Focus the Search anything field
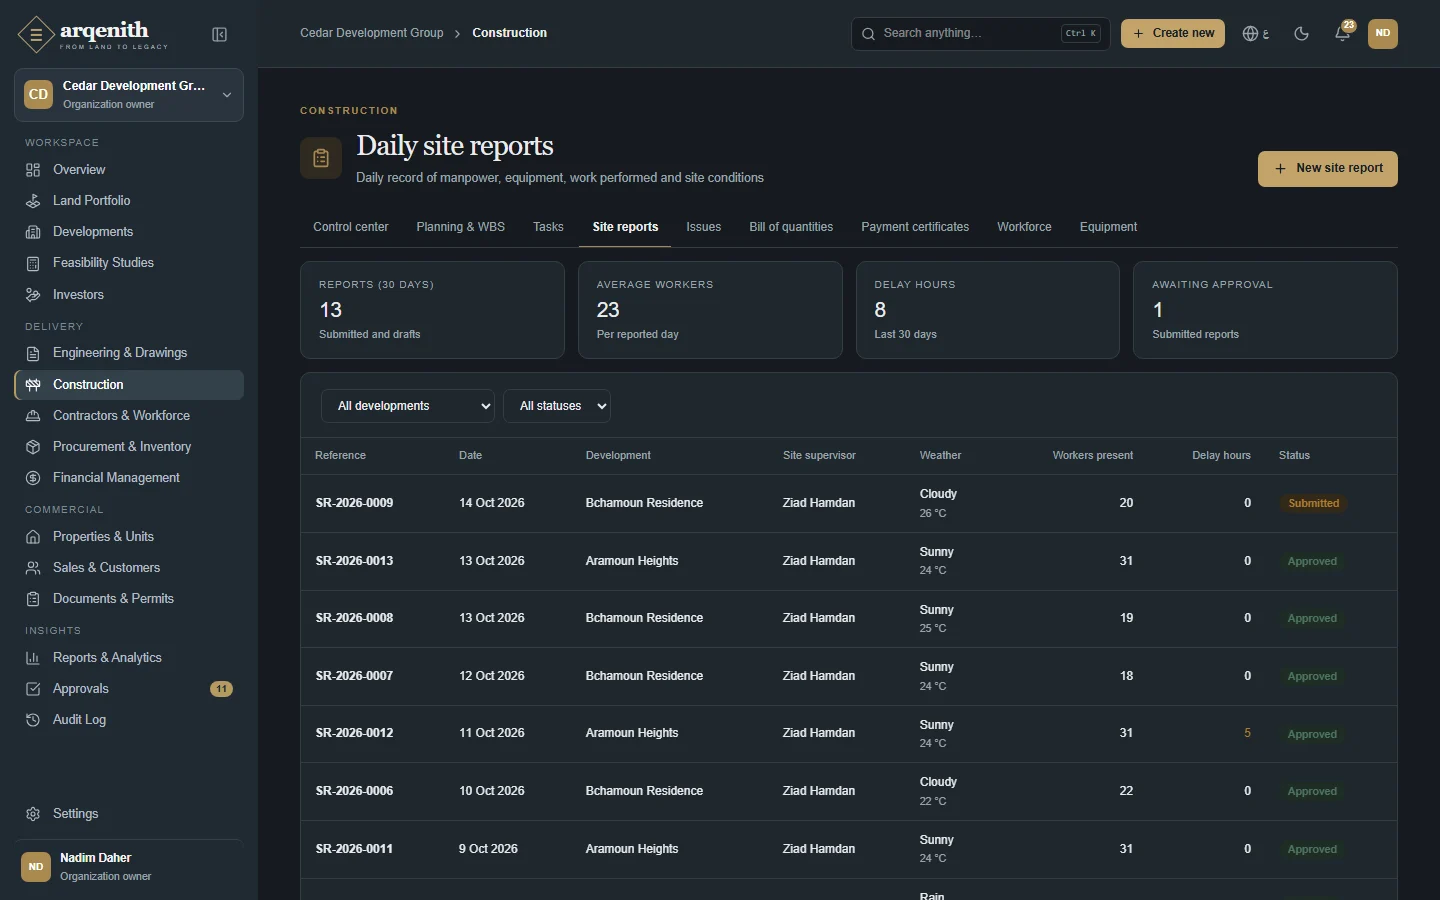1440x900 pixels. 981,34
